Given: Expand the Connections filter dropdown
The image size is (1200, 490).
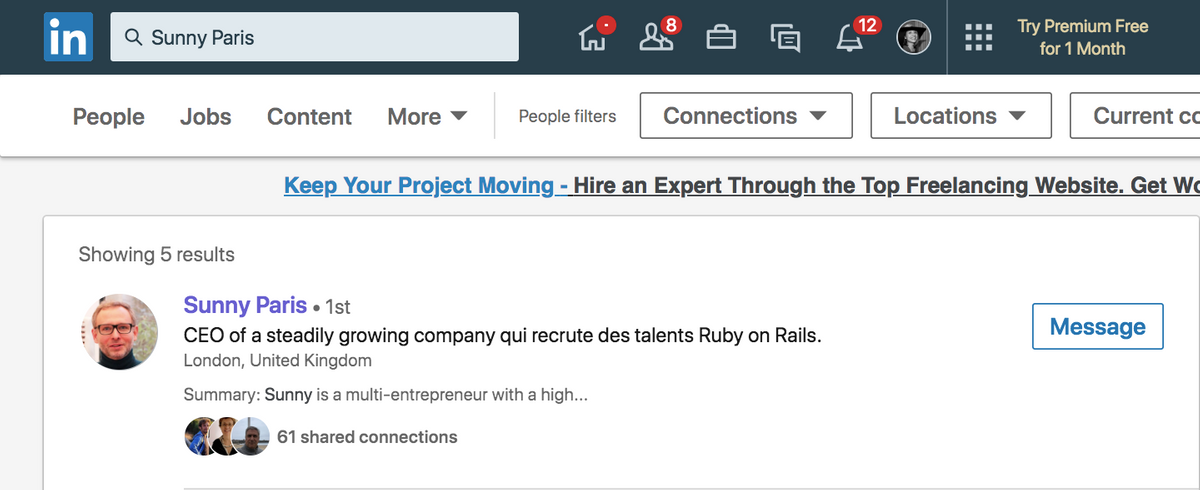Looking at the screenshot, I should click(x=745, y=116).
